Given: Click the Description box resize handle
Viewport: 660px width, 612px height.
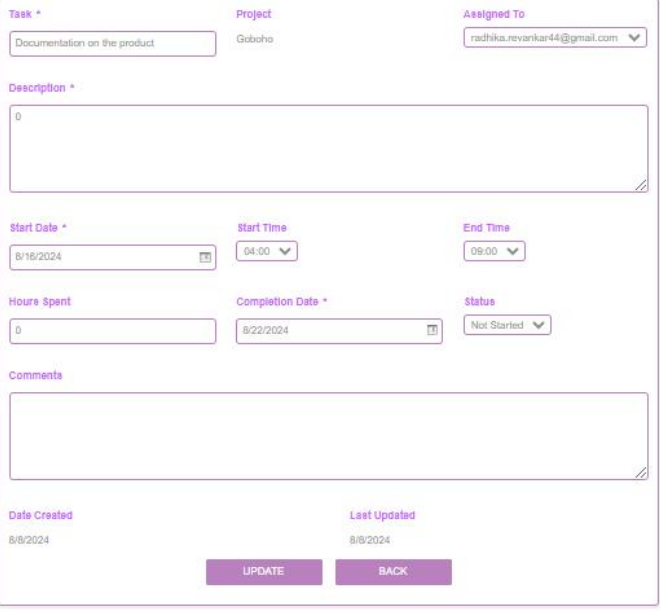Looking at the screenshot, I should point(641,185).
